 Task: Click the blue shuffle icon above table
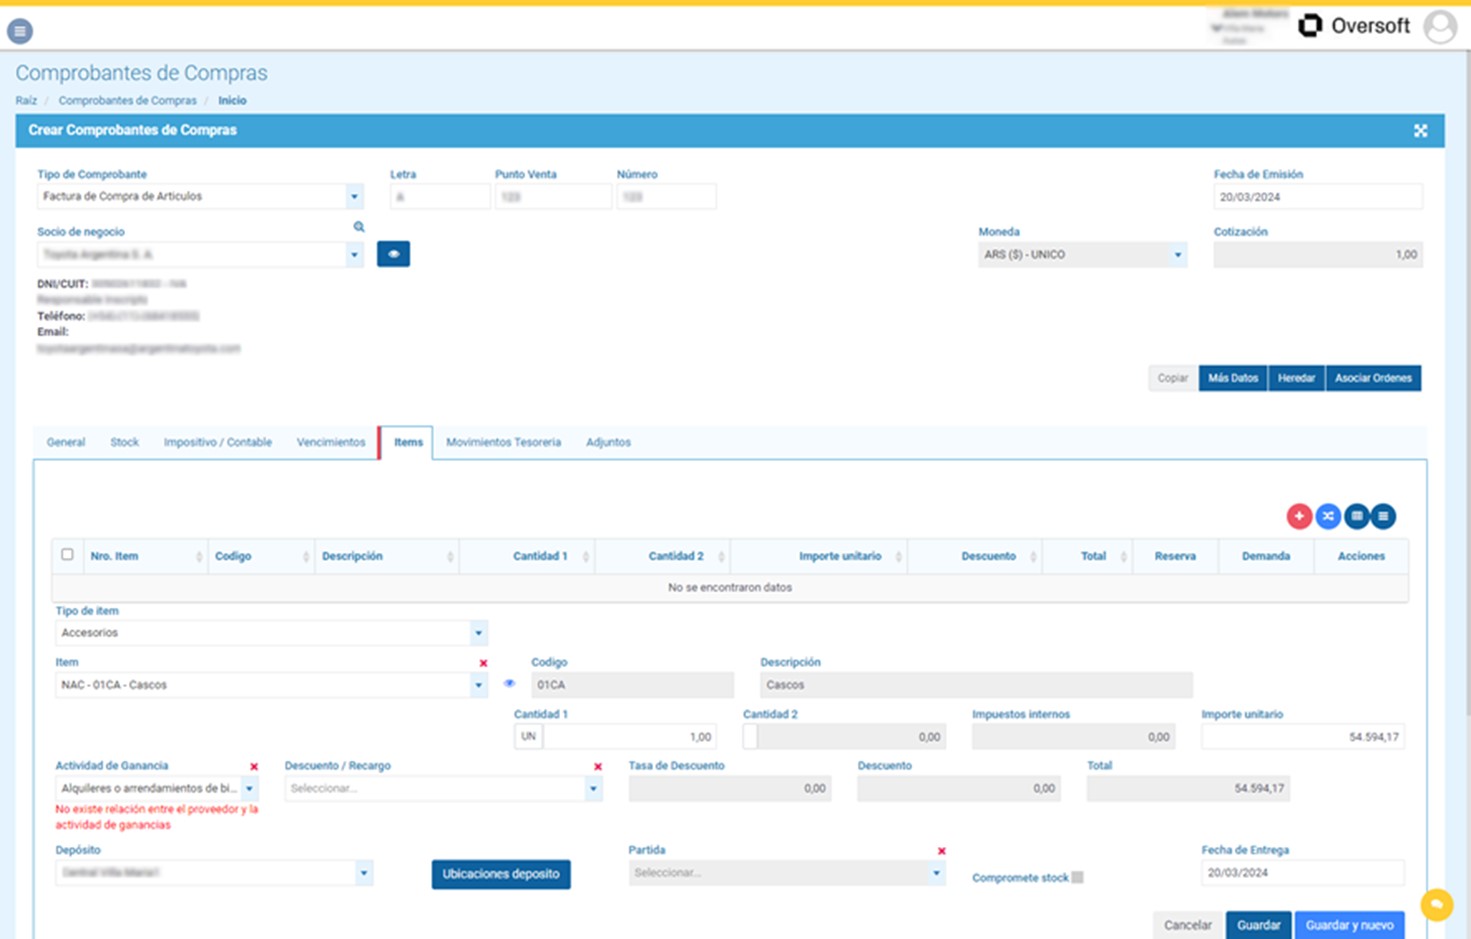point(1328,516)
